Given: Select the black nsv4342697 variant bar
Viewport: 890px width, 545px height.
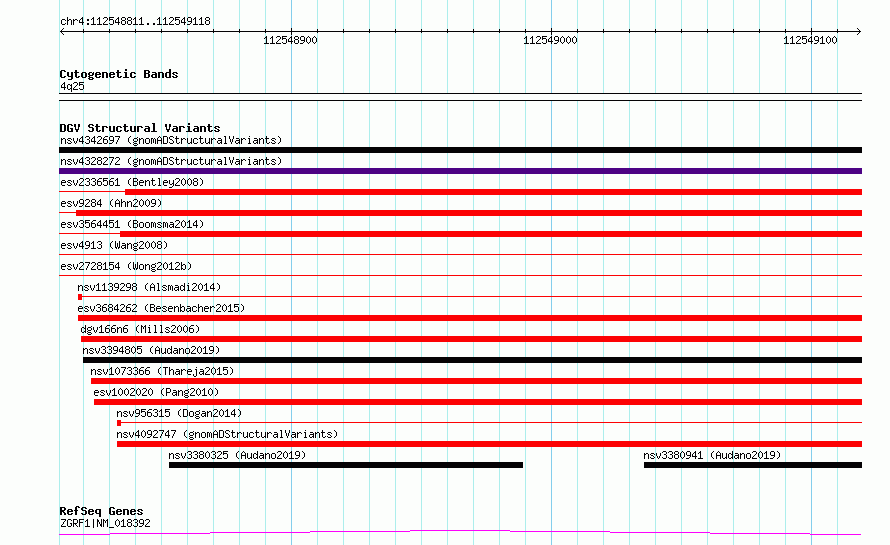Looking at the screenshot, I should click(460, 150).
